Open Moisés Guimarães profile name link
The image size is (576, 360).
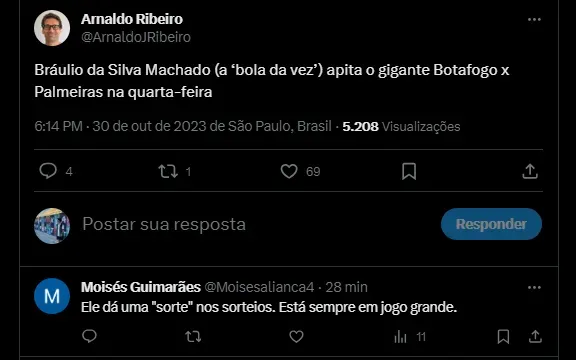[x=141, y=287]
